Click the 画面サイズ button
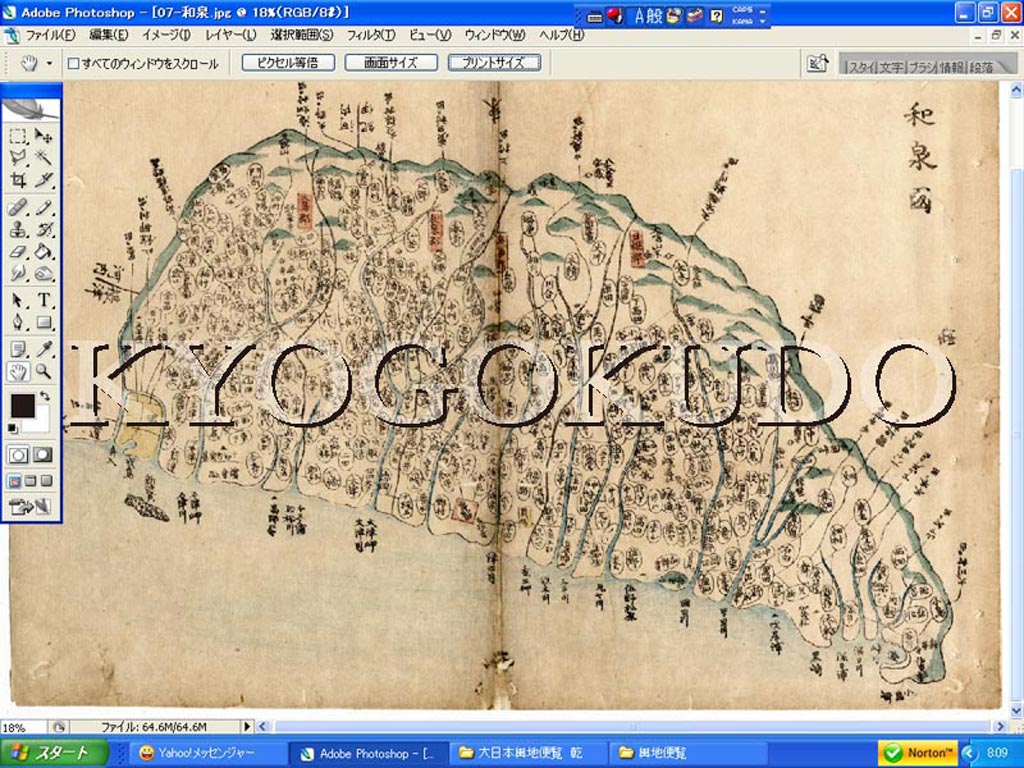Viewport: 1024px width, 768px height. 391,63
